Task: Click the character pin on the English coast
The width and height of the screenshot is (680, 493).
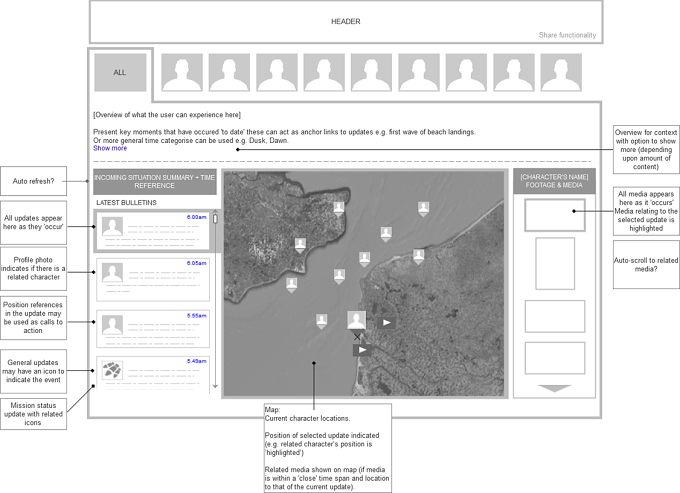Action: point(300,245)
